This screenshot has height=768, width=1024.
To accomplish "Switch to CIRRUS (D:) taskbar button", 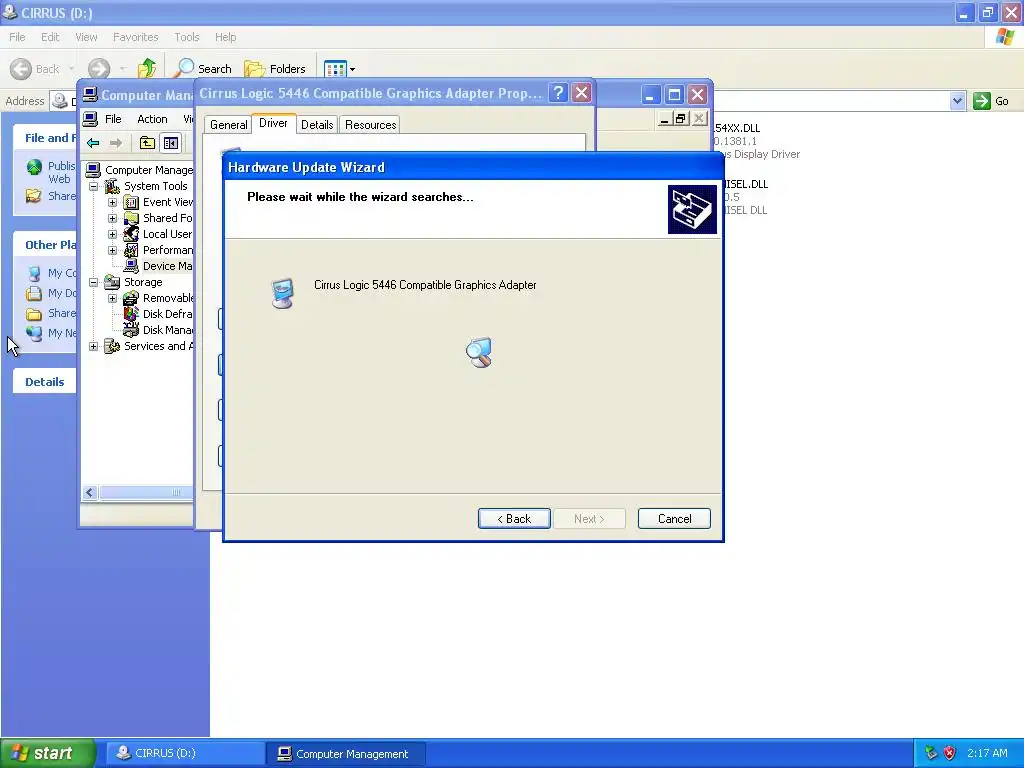I will pos(185,753).
